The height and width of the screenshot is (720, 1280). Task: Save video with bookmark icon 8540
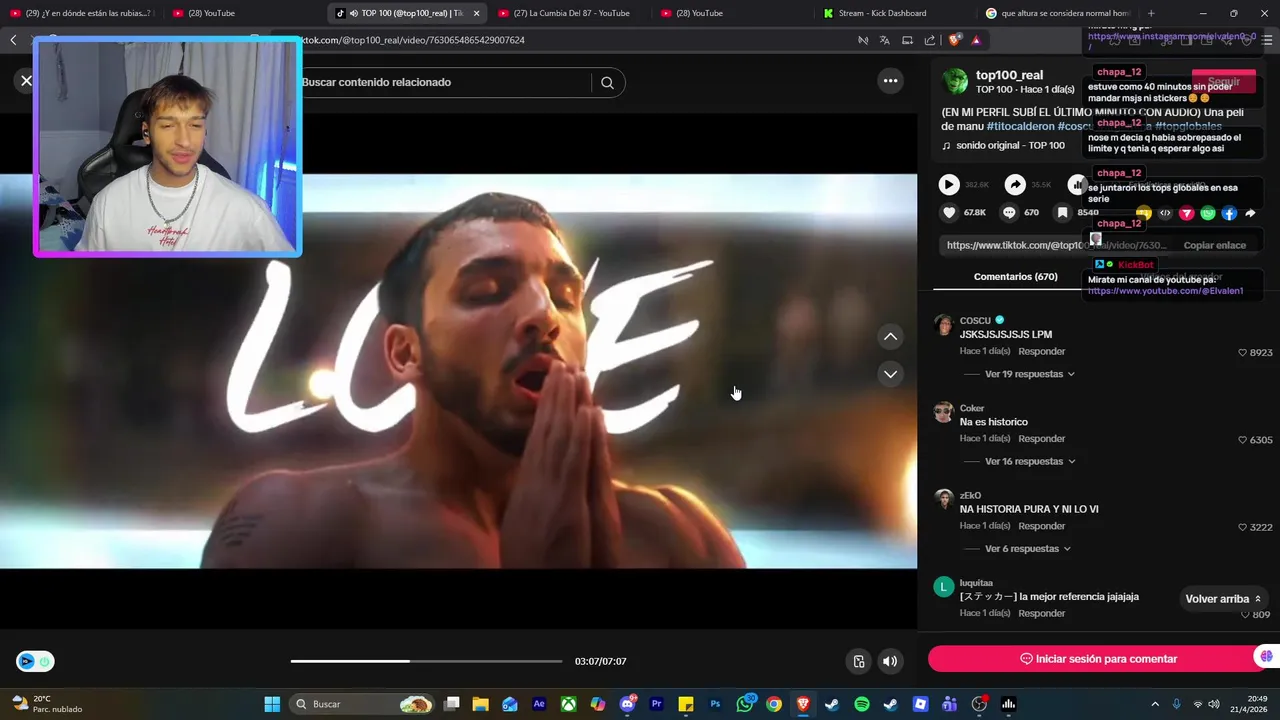(x=1062, y=213)
